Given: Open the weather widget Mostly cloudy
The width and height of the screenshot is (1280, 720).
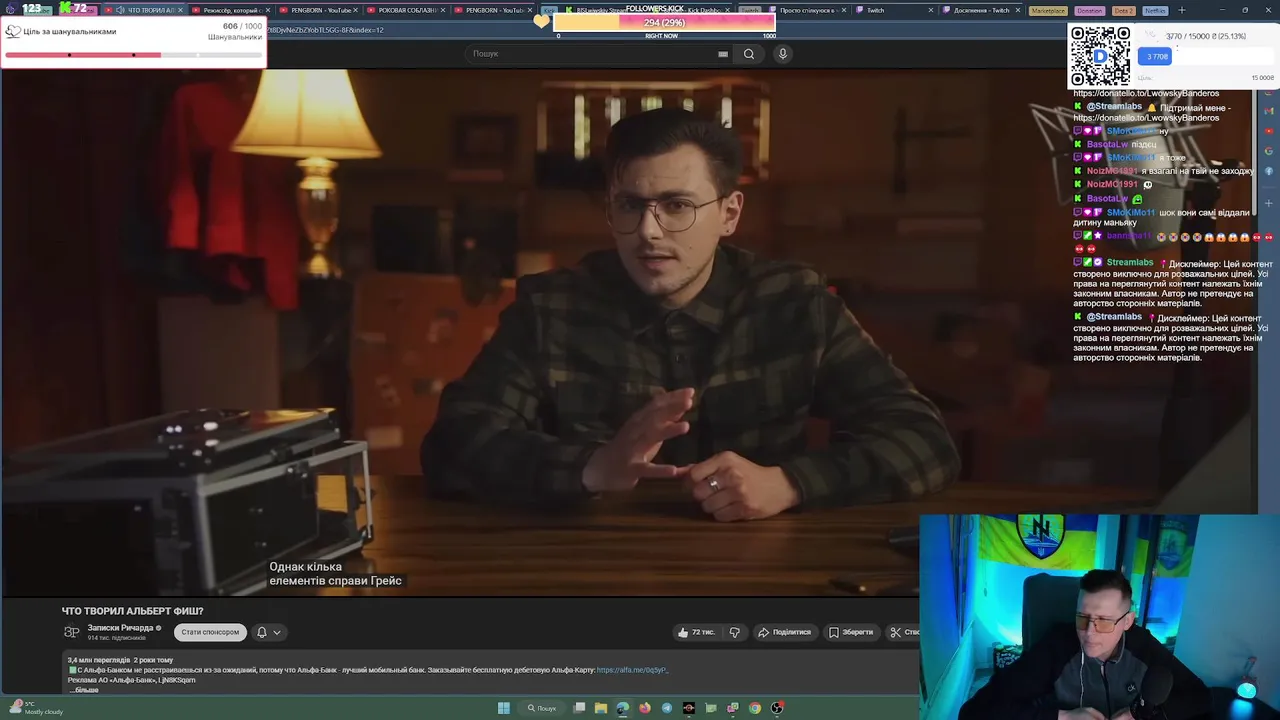Looking at the screenshot, I should pos(34,708).
